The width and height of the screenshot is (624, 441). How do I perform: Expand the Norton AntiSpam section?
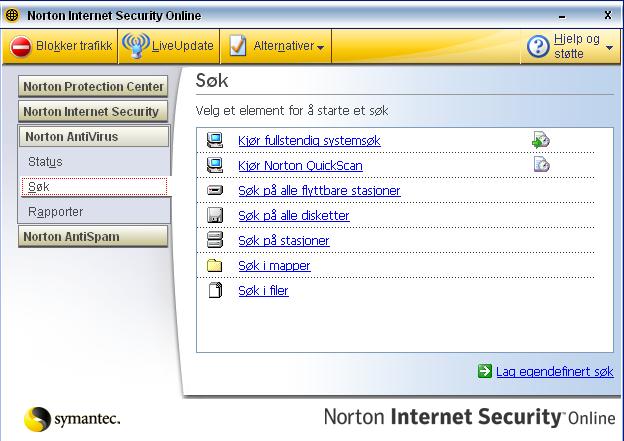(93, 236)
